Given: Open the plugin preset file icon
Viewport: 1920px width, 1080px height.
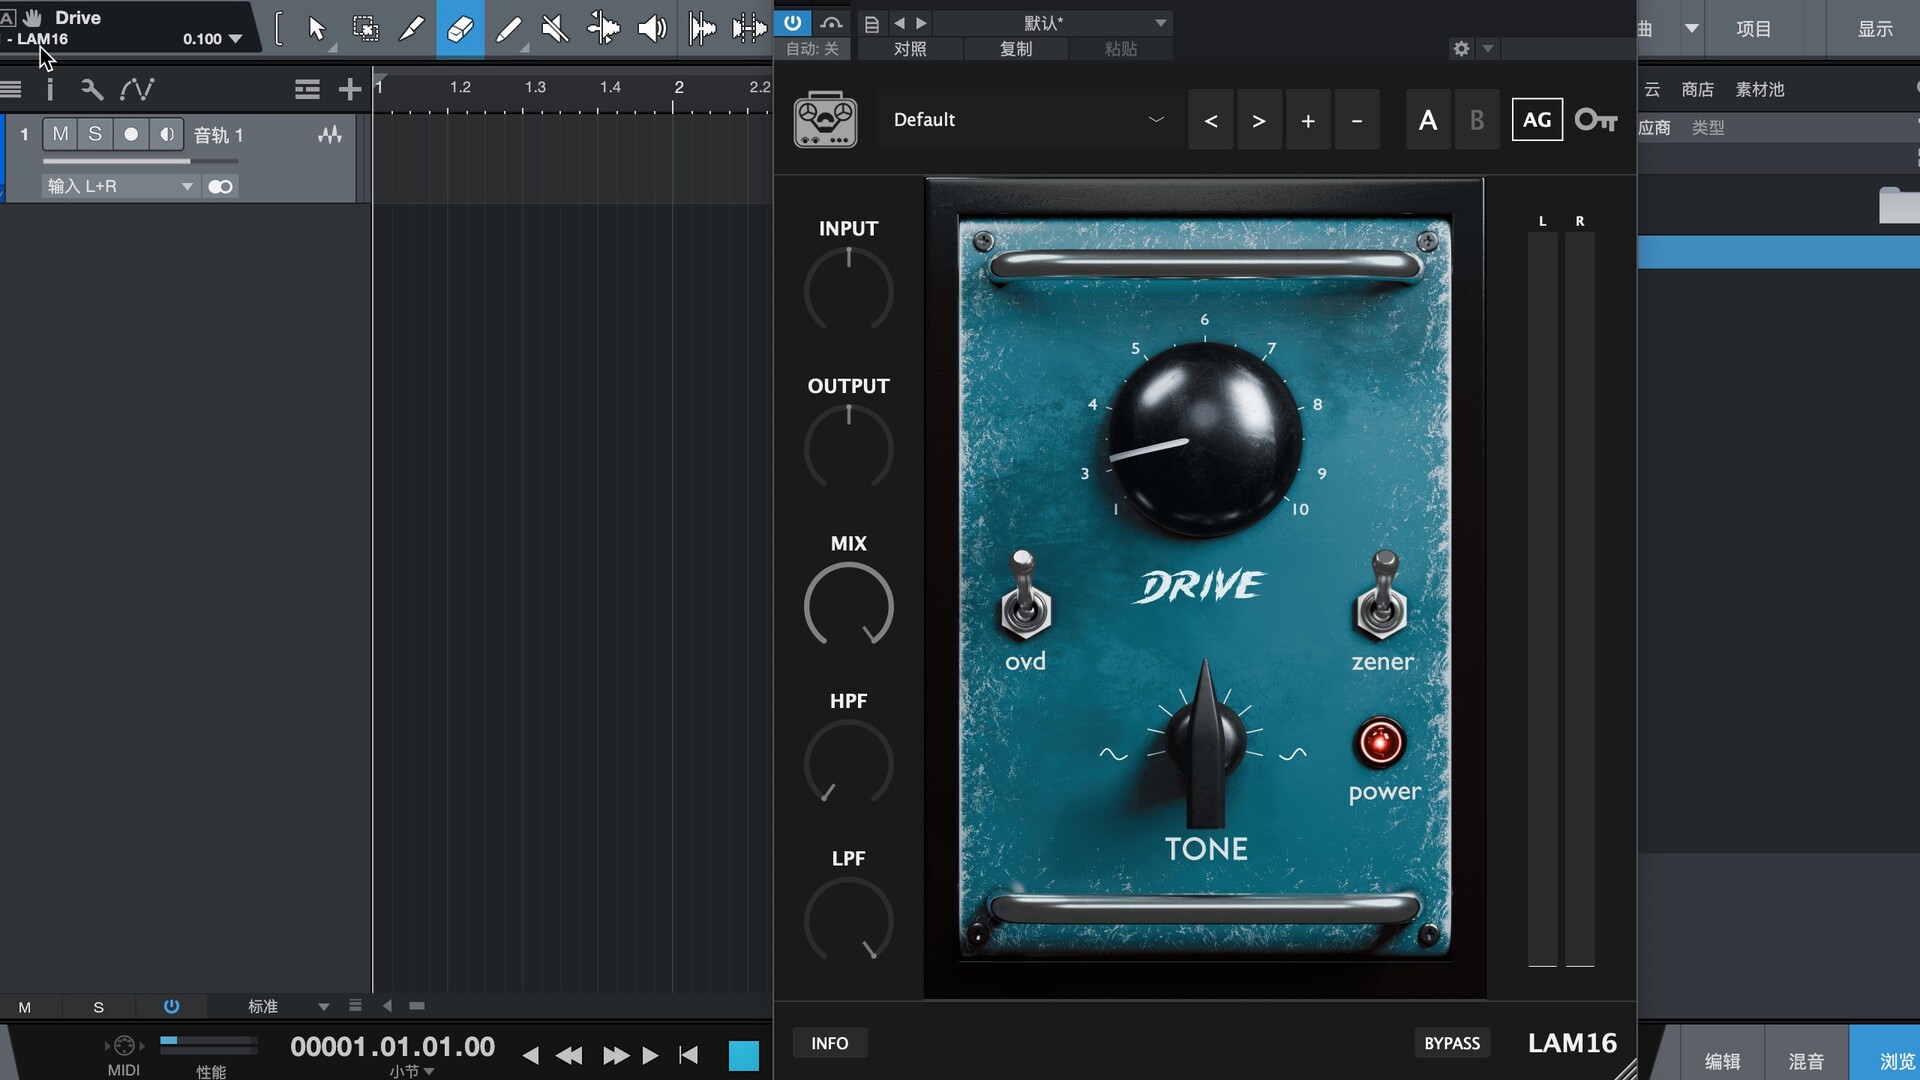Looking at the screenshot, I should click(871, 23).
